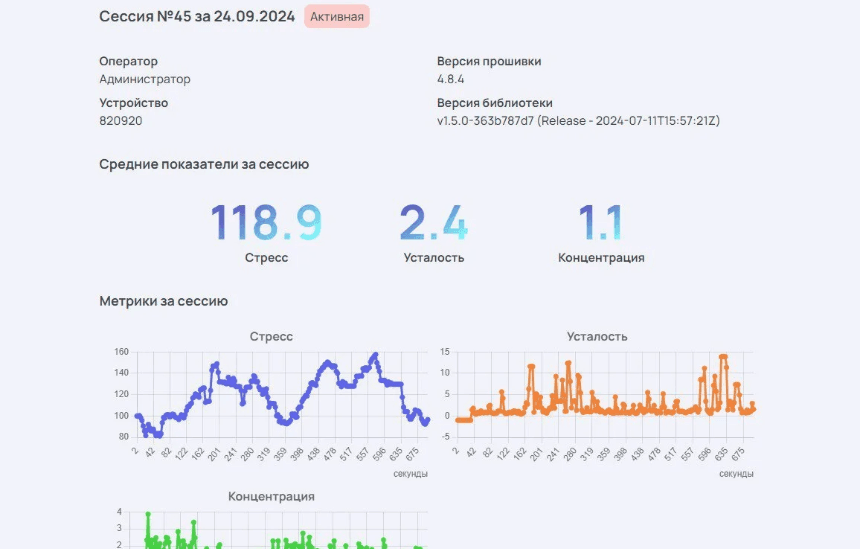
Task: Click the device number 820920
Action: tap(120, 121)
